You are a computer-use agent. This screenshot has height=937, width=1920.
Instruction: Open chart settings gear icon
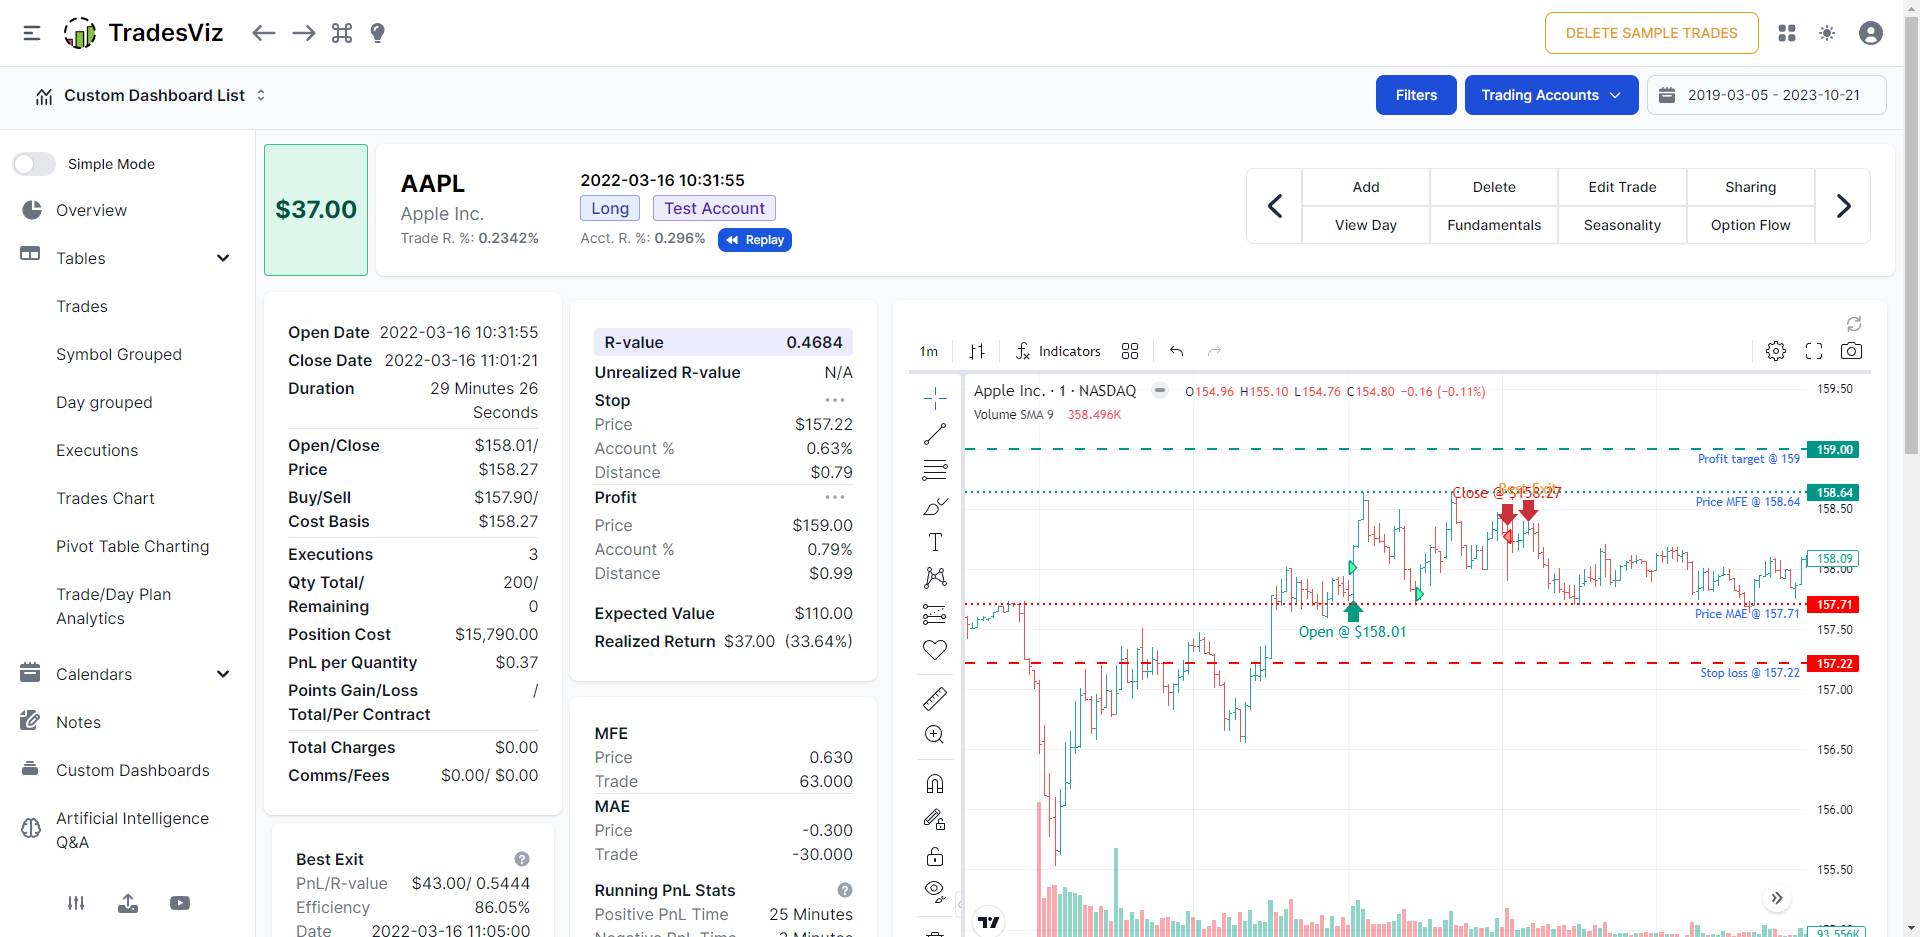pos(1776,351)
